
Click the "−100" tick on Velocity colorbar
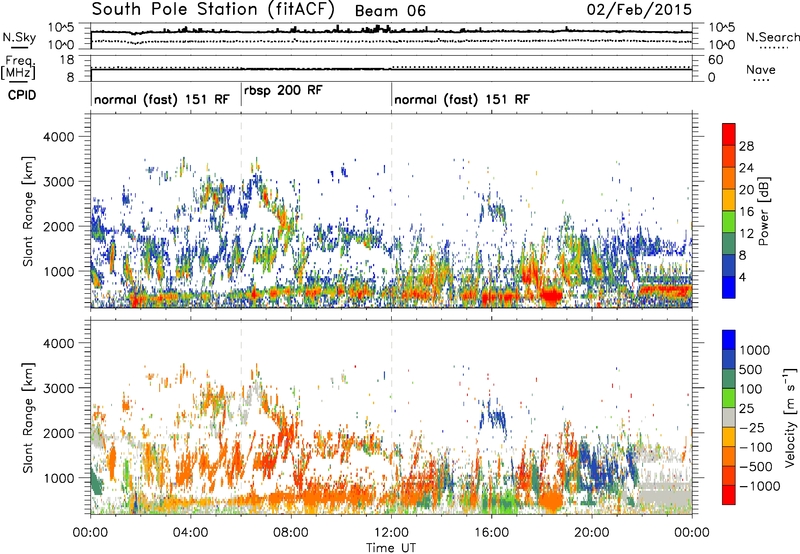pos(756,447)
